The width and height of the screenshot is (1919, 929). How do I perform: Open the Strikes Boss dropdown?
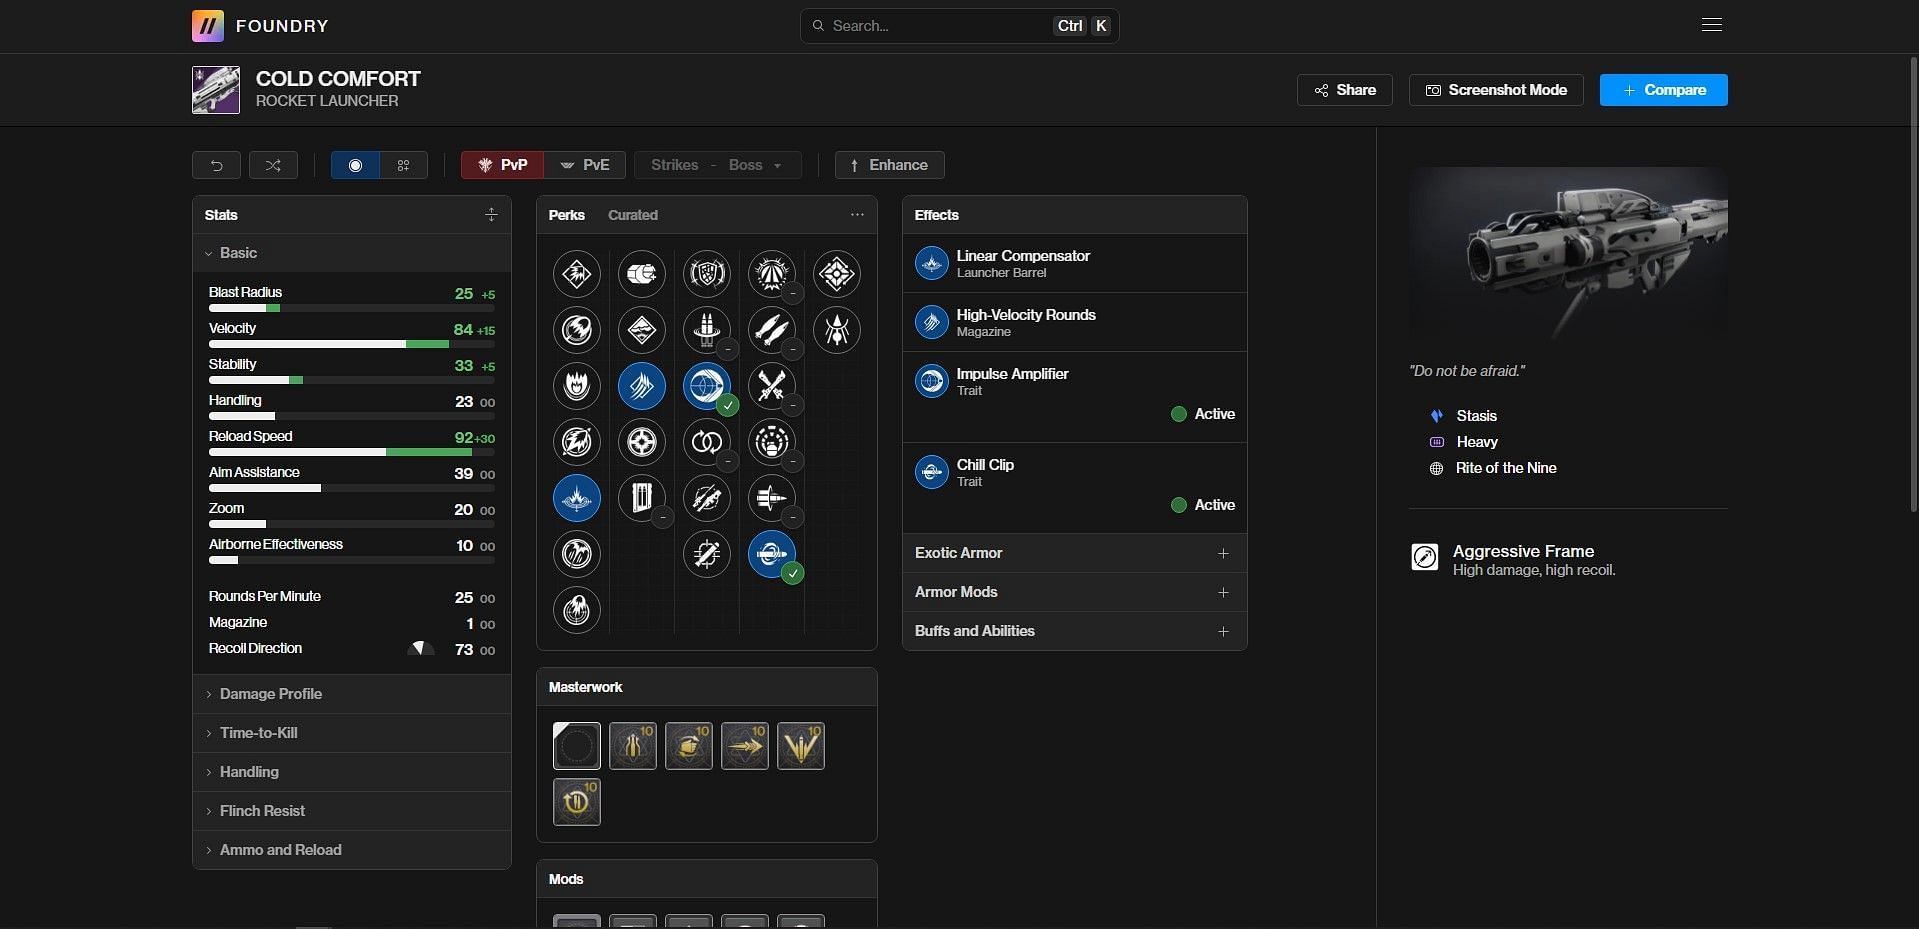pos(717,165)
